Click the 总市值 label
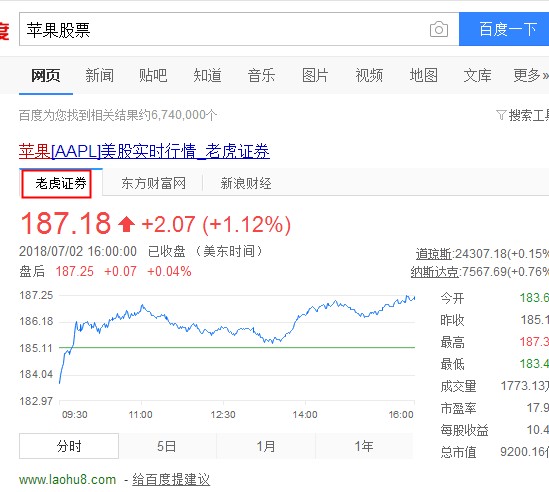The width and height of the screenshot is (549, 492). pyautogui.click(x=458, y=452)
